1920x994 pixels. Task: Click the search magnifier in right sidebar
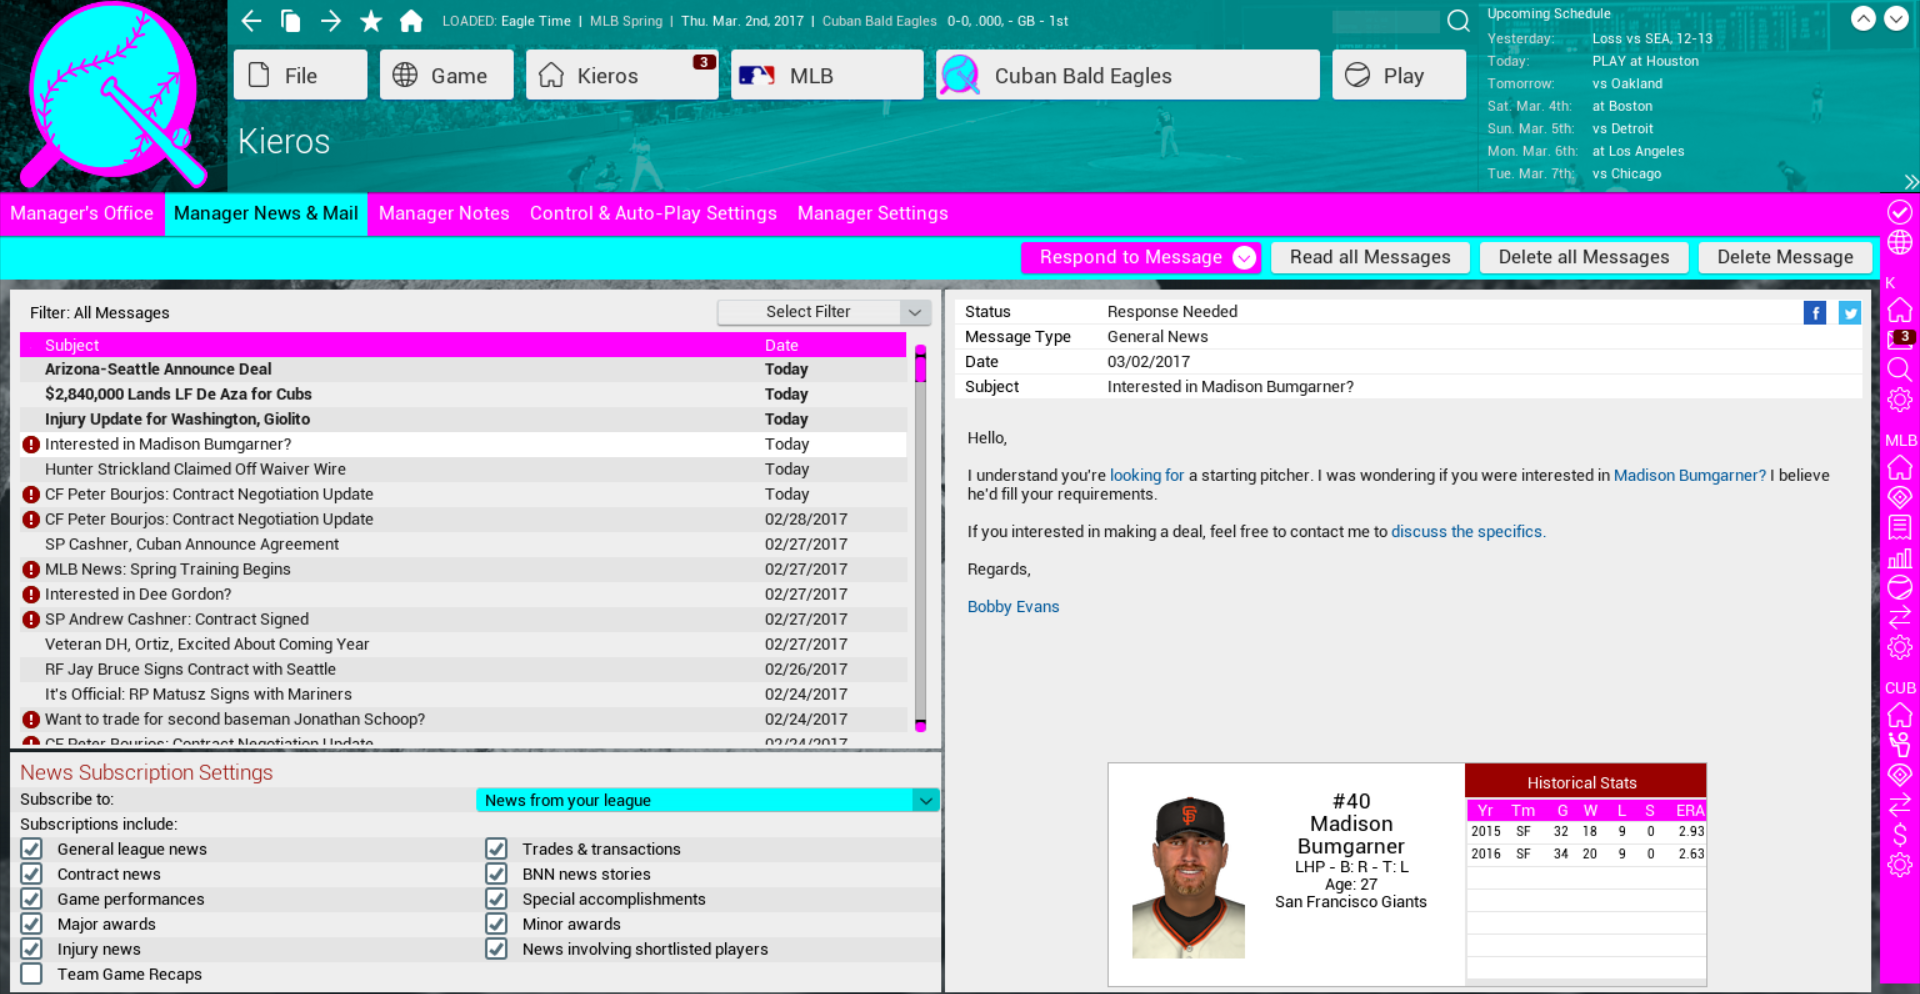click(x=1900, y=370)
